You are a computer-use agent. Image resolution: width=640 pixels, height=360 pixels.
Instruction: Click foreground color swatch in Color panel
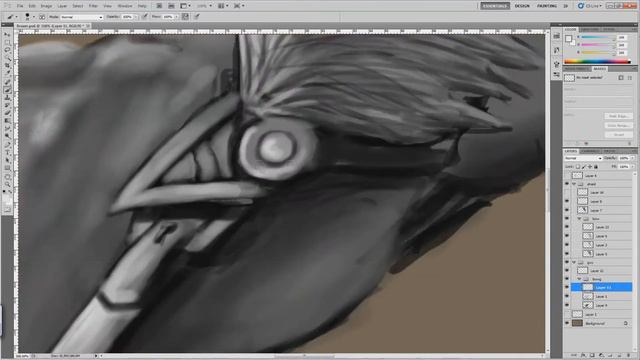tap(569, 39)
